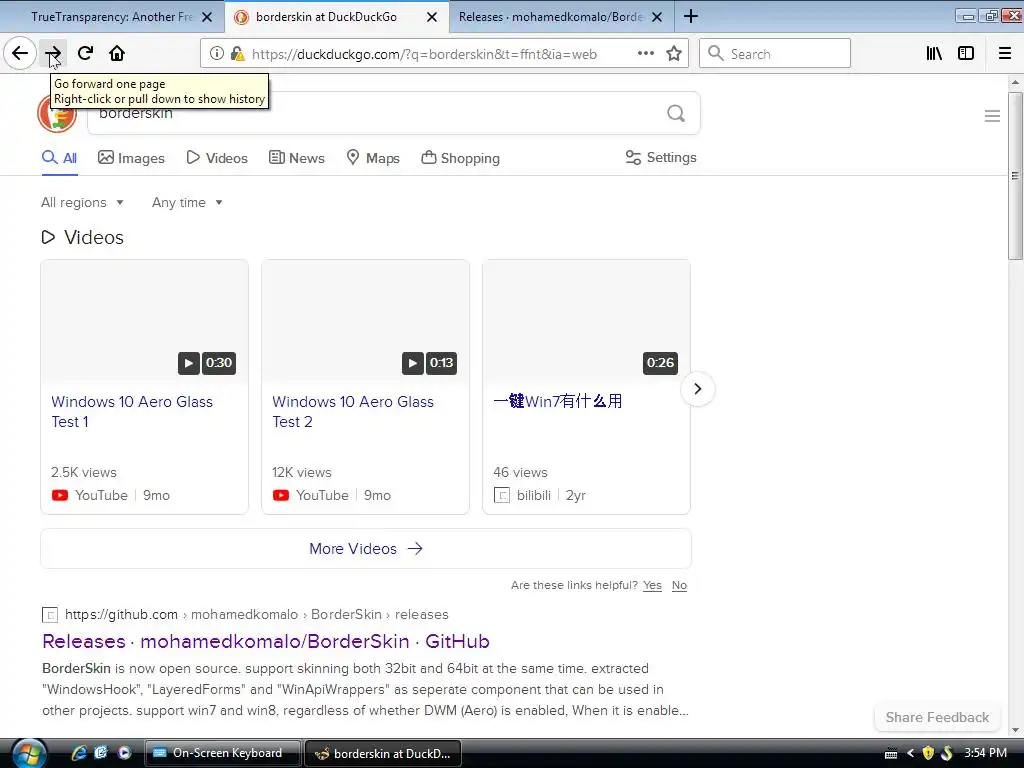Select the All search results tab
This screenshot has width=1024, height=768.
tap(59, 158)
